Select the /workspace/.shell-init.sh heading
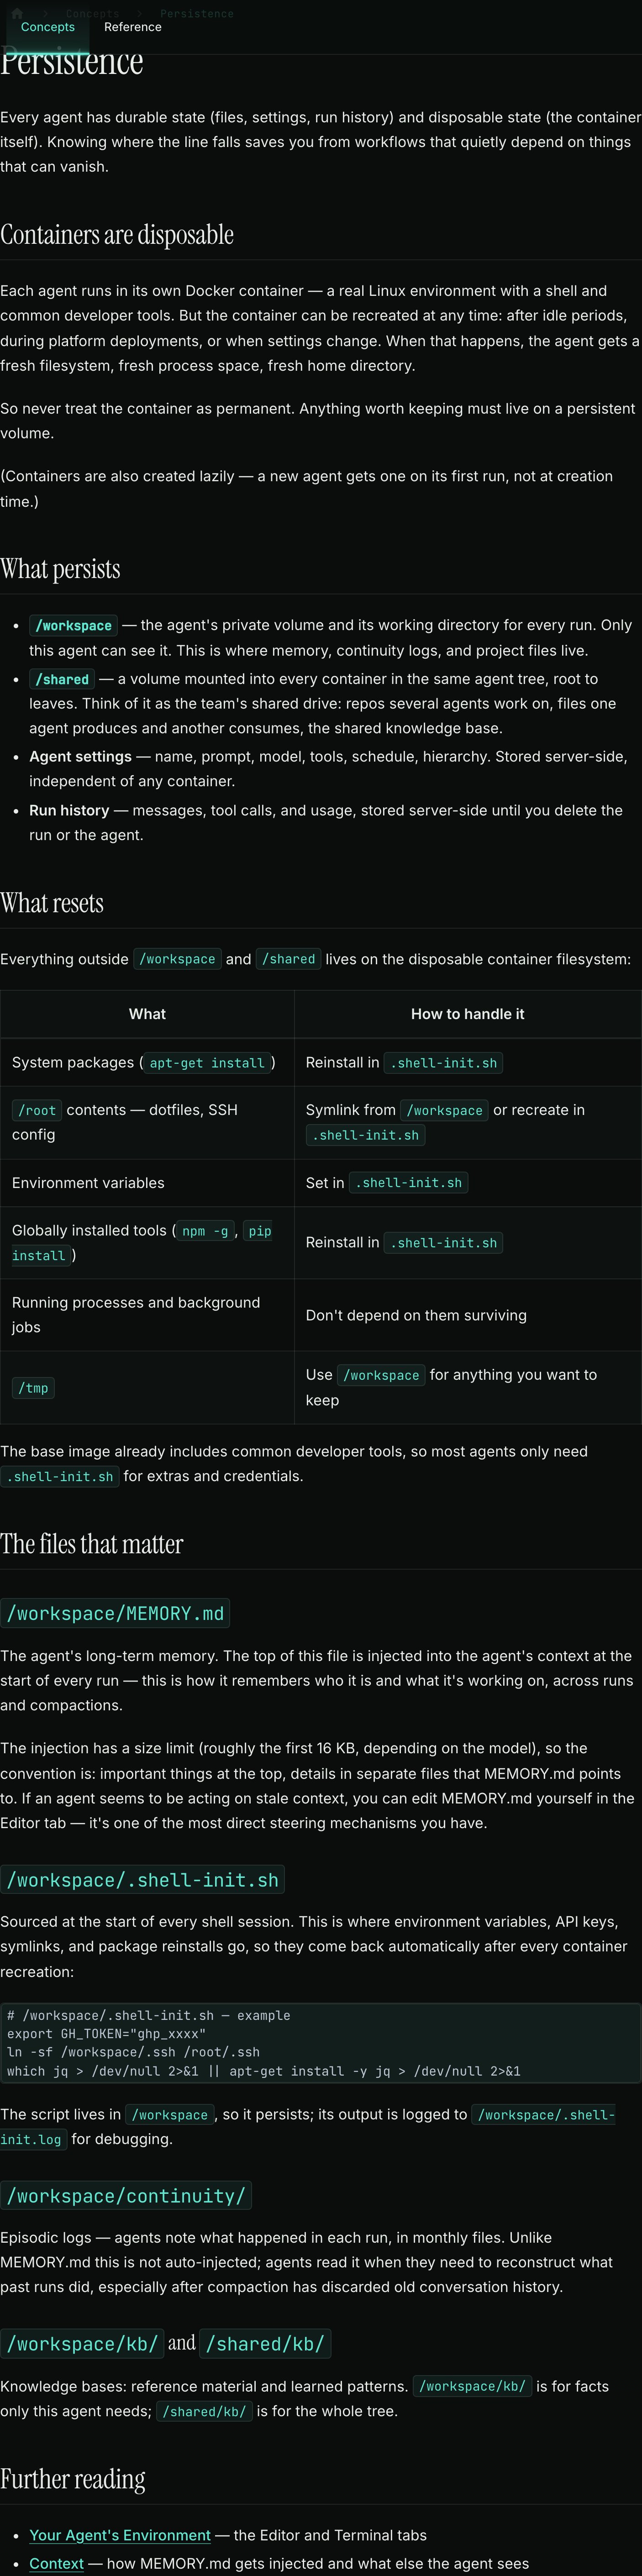Viewport: 642px width, 2576px height. (x=142, y=1880)
